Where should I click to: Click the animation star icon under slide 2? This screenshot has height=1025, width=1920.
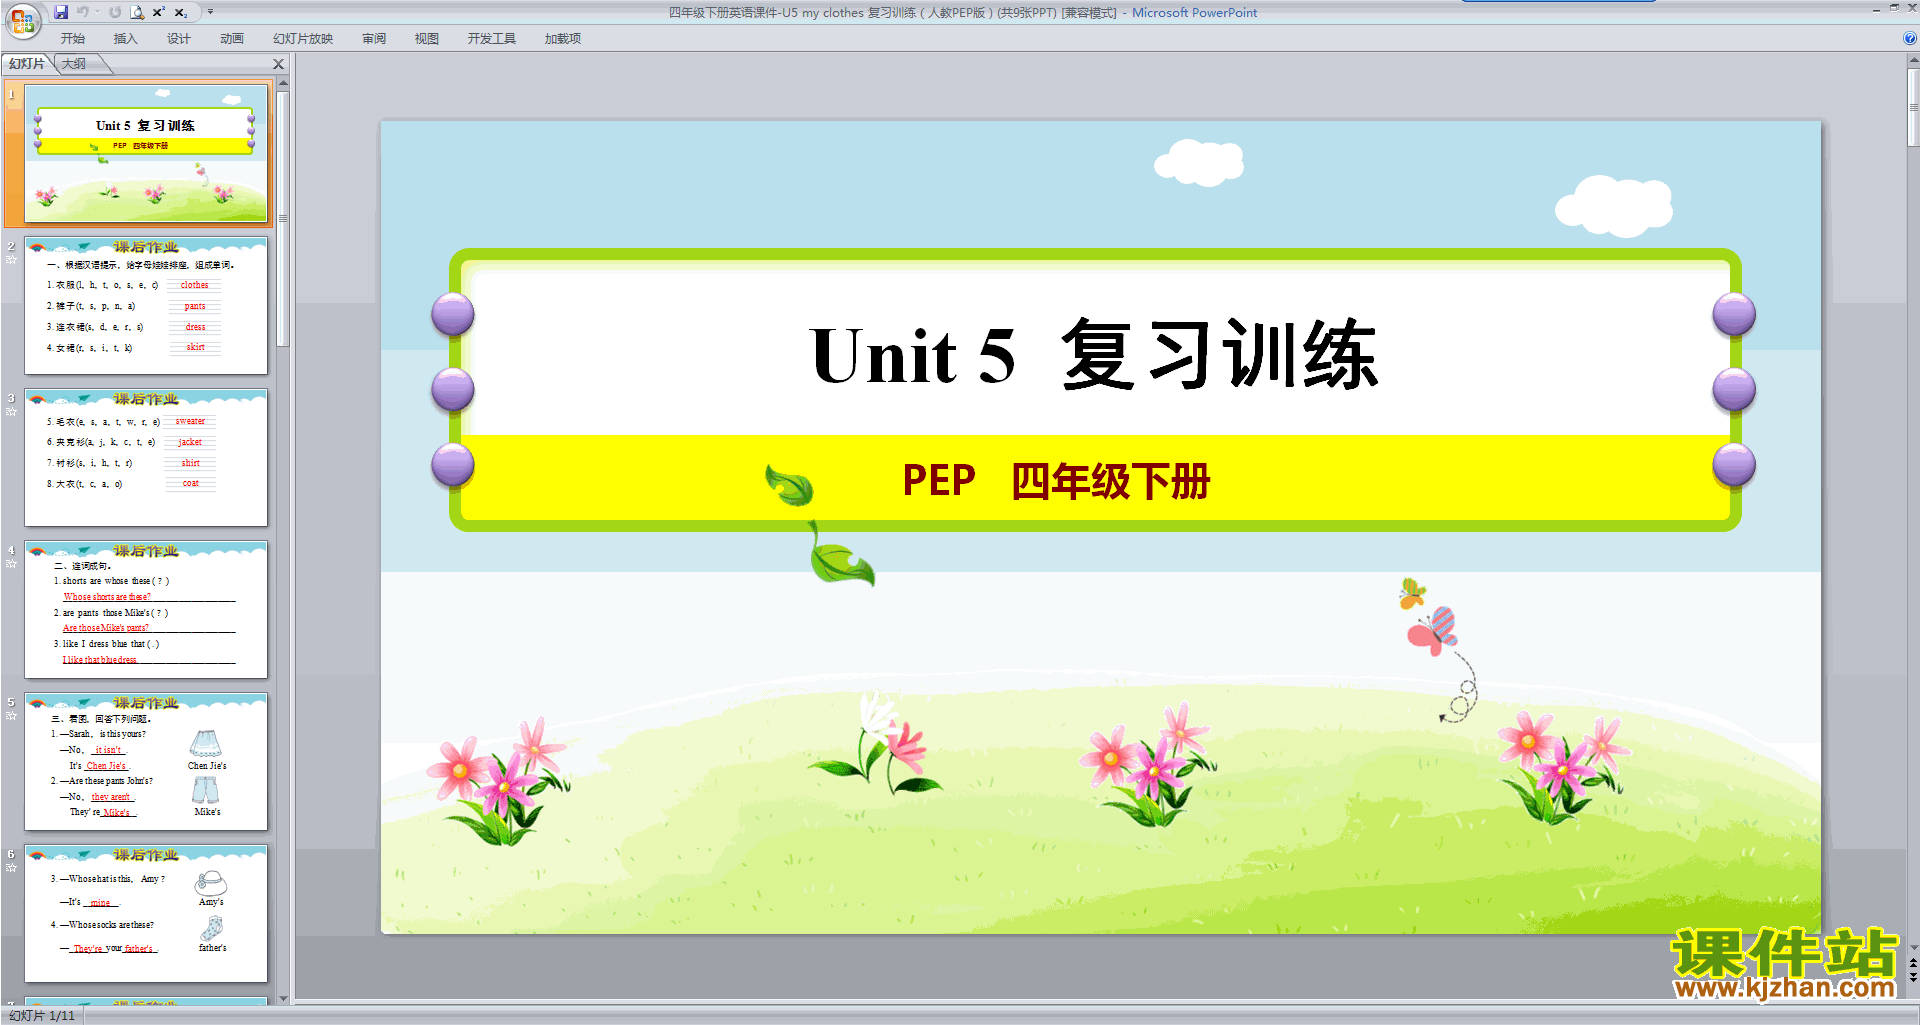[11, 260]
